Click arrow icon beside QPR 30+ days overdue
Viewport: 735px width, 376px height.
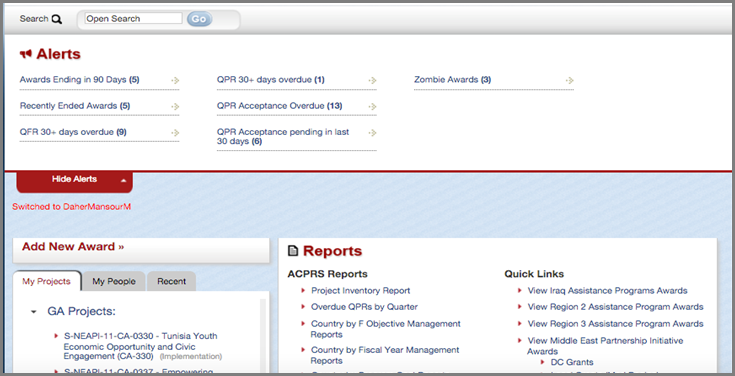[373, 80]
